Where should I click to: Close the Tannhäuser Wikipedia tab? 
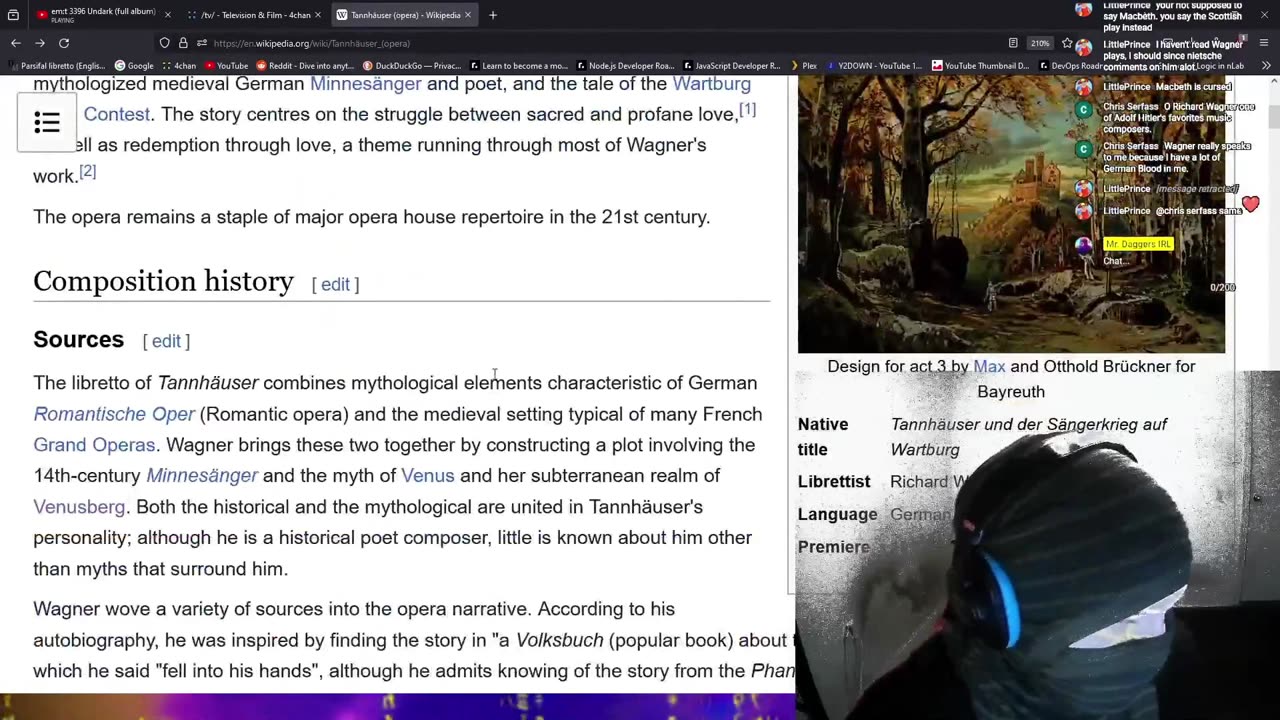pyautogui.click(x=468, y=15)
